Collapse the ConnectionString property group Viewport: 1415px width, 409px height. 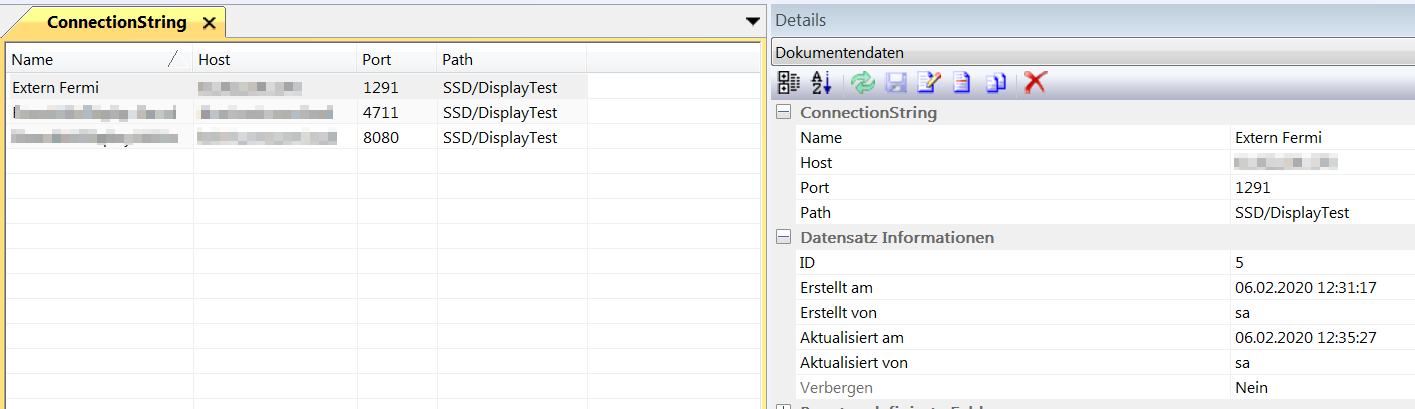[x=784, y=113]
